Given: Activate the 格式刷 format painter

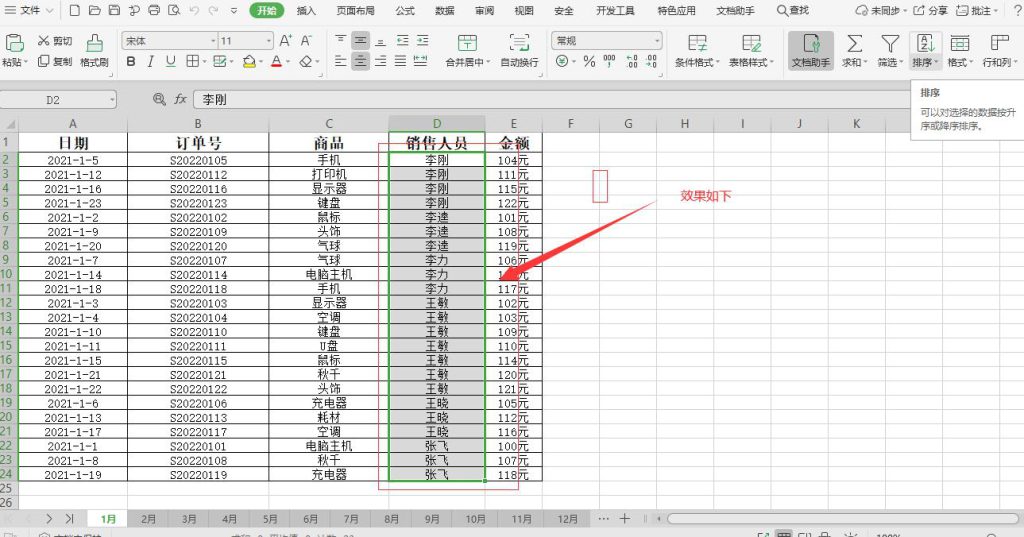Looking at the screenshot, I should click(95, 51).
